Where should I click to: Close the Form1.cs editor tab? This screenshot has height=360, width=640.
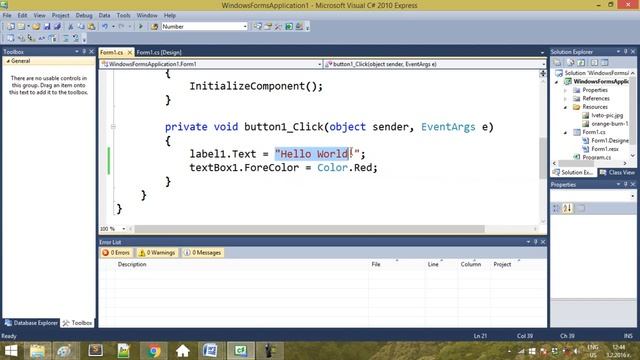[x=130, y=52]
